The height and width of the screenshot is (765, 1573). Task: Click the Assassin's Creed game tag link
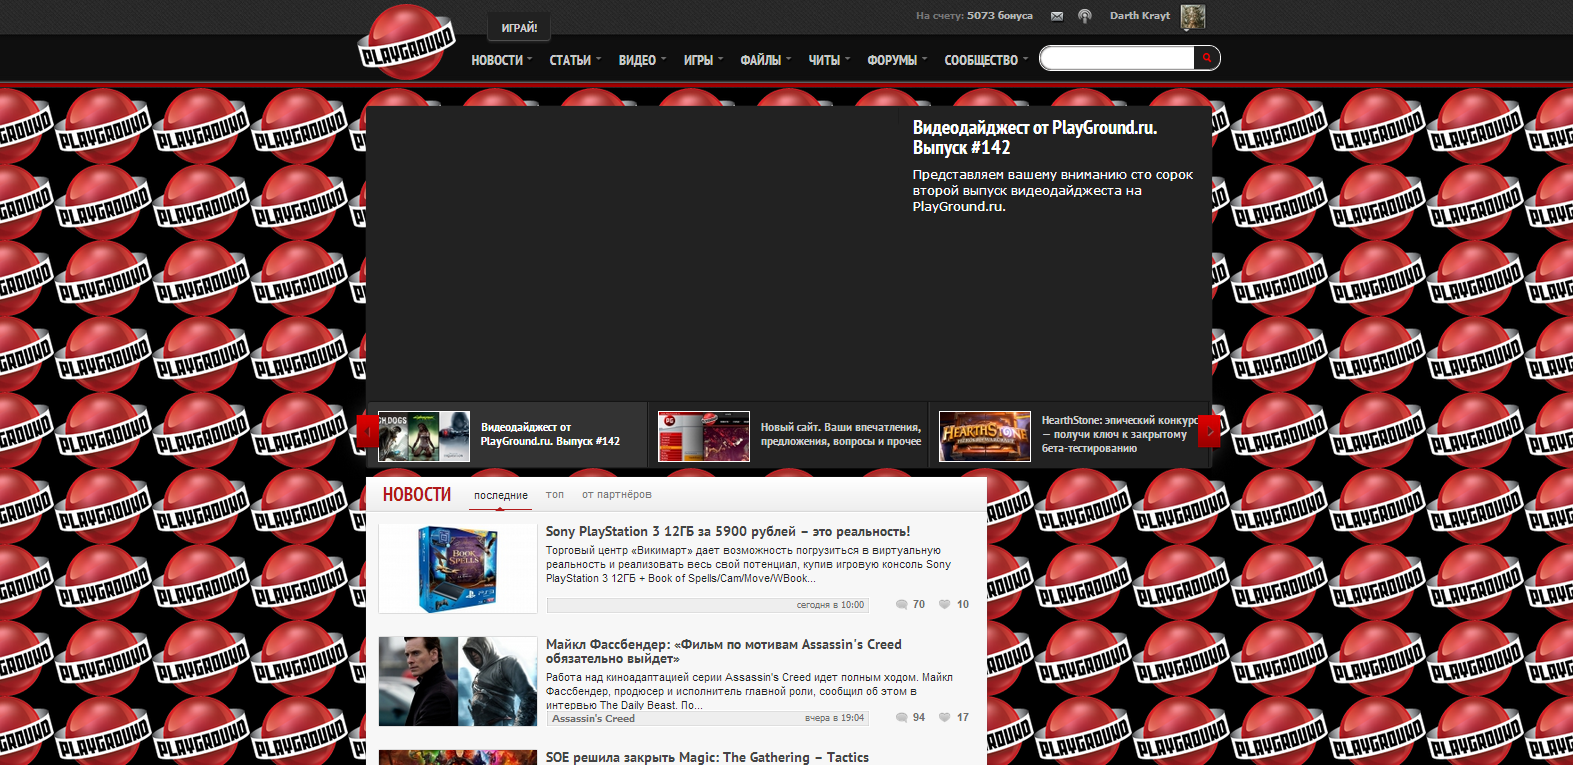coord(593,719)
